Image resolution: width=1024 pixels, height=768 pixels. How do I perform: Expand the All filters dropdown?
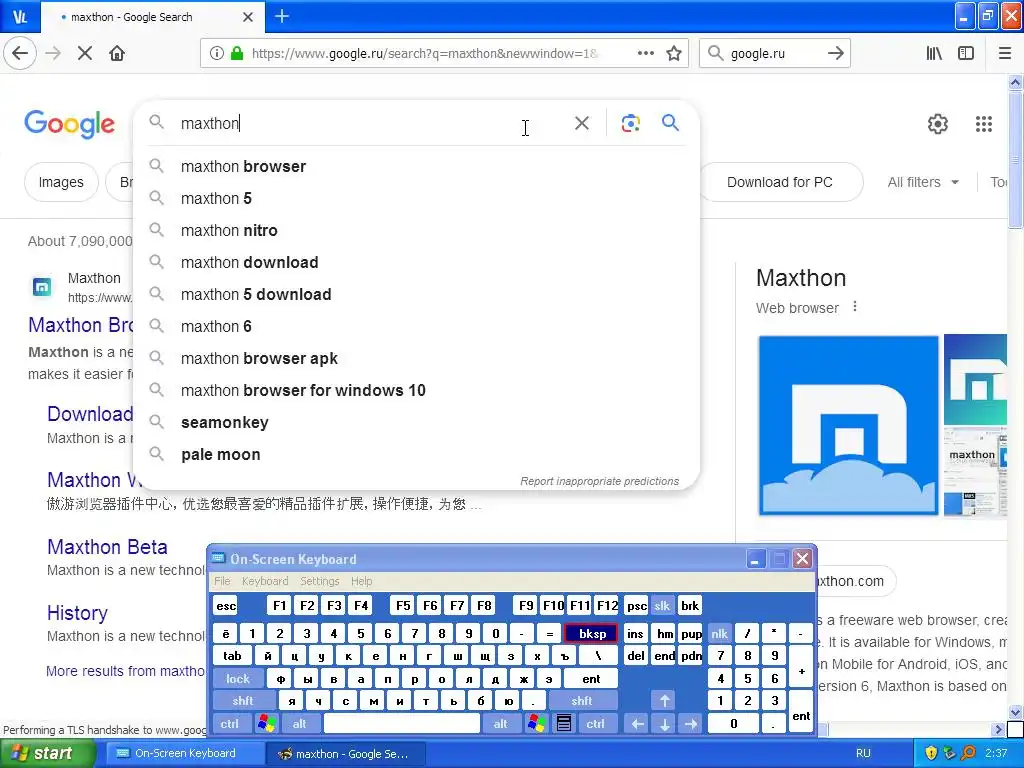[x=923, y=182]
